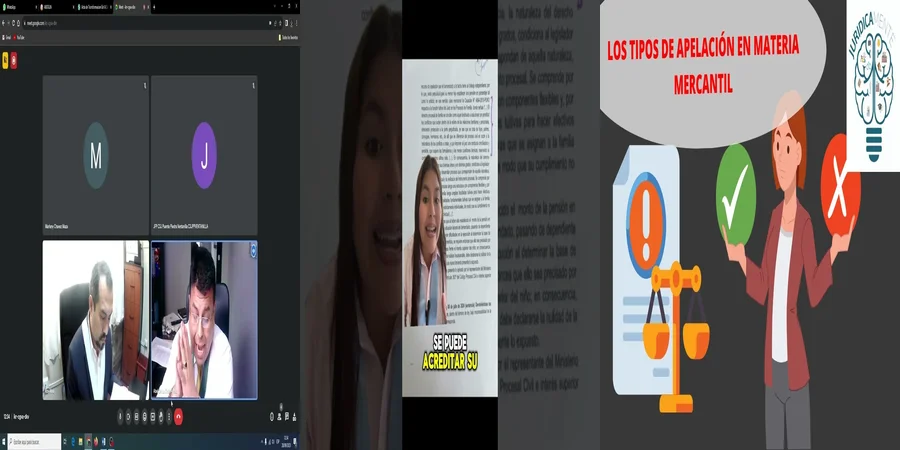The image size is (900, 450).
Task: Open Firefox from the taskbar
Action: click(x=96, y=441)
